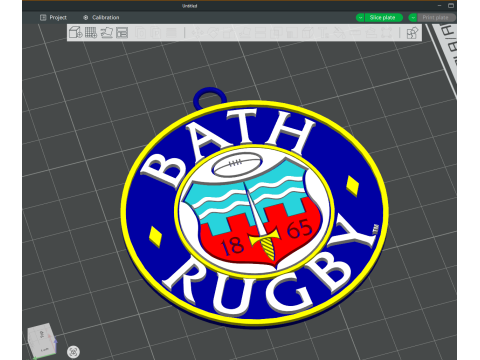Select the Rotate tool in toolbar
This screenshot has width=480, height=360.
(213, 32)
